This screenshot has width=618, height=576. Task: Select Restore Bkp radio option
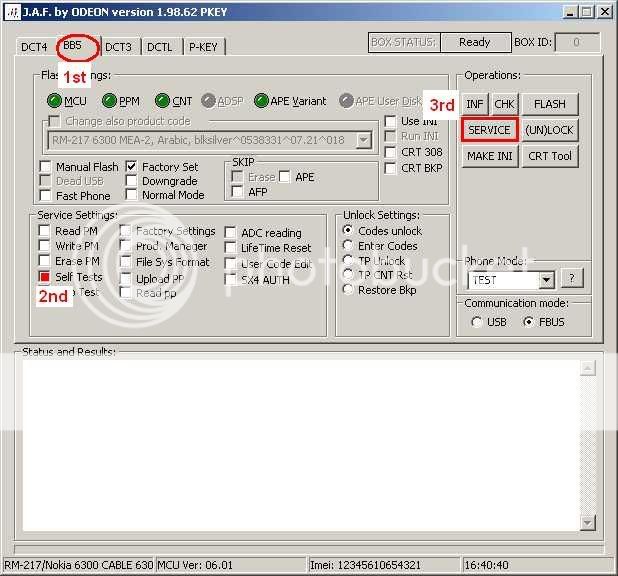[x=348, y=290]
